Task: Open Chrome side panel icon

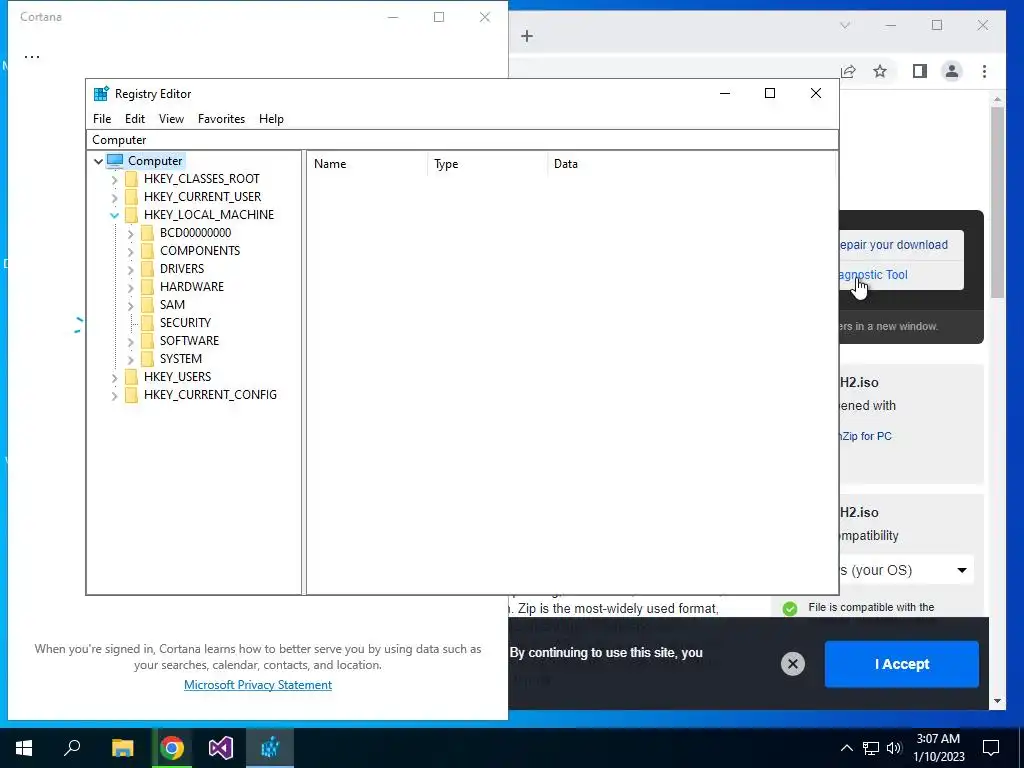Action: point(920,71)
